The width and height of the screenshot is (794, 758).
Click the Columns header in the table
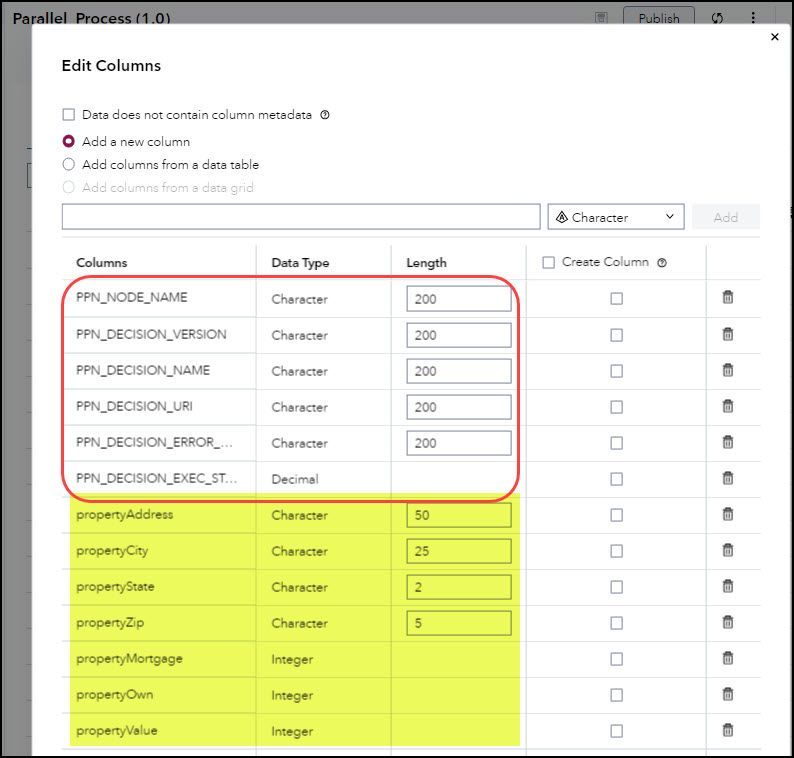tap(102, 263)
